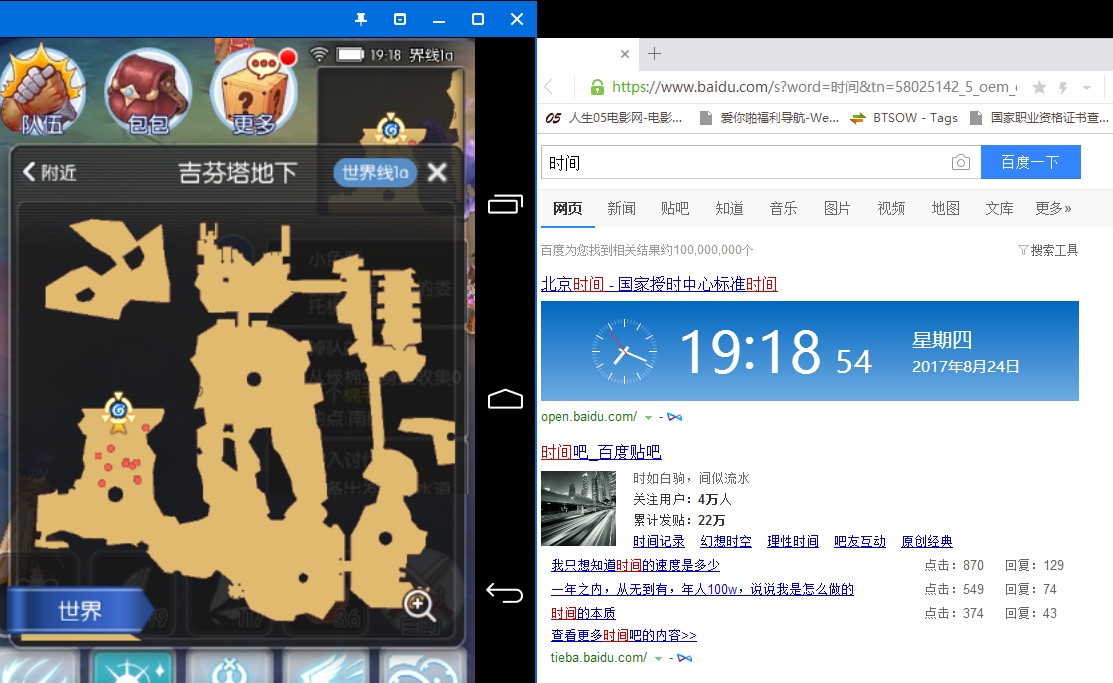Click the icon after open.baidu.com dropdown
This screenshot has height=683, width=1113.
click(674, 417)
